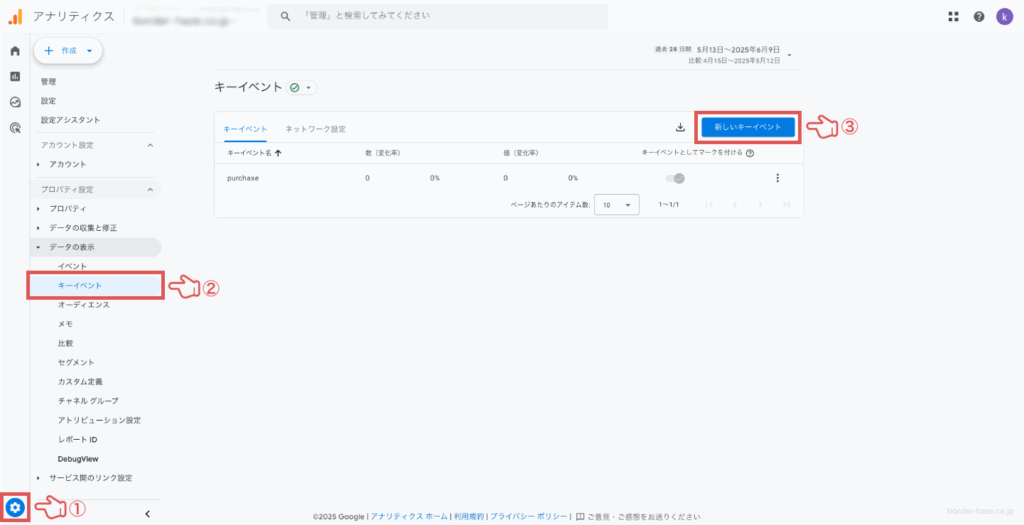This screenshot has width=1024, height=525.
Task: Open イベント under データの表示
Action: 72,266
